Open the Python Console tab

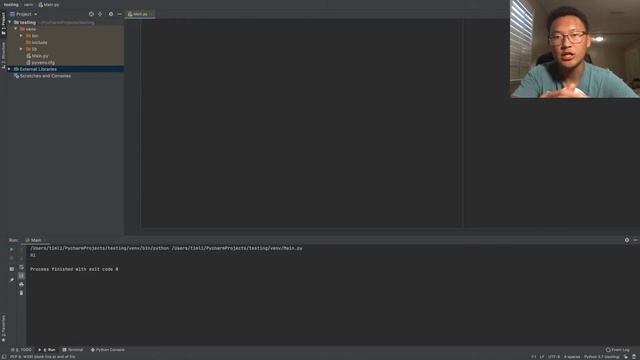pyautogui.click(x=108, y=350)
